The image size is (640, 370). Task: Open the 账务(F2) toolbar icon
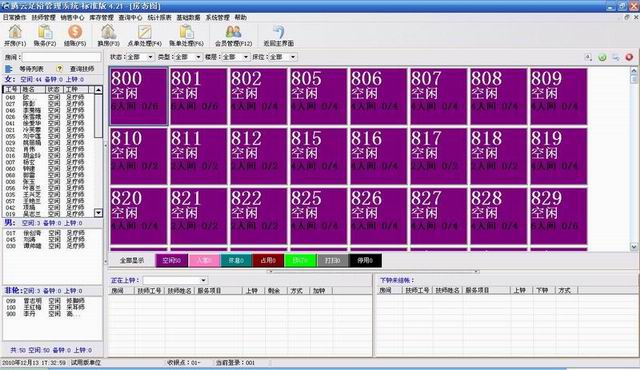pos(45,32)
